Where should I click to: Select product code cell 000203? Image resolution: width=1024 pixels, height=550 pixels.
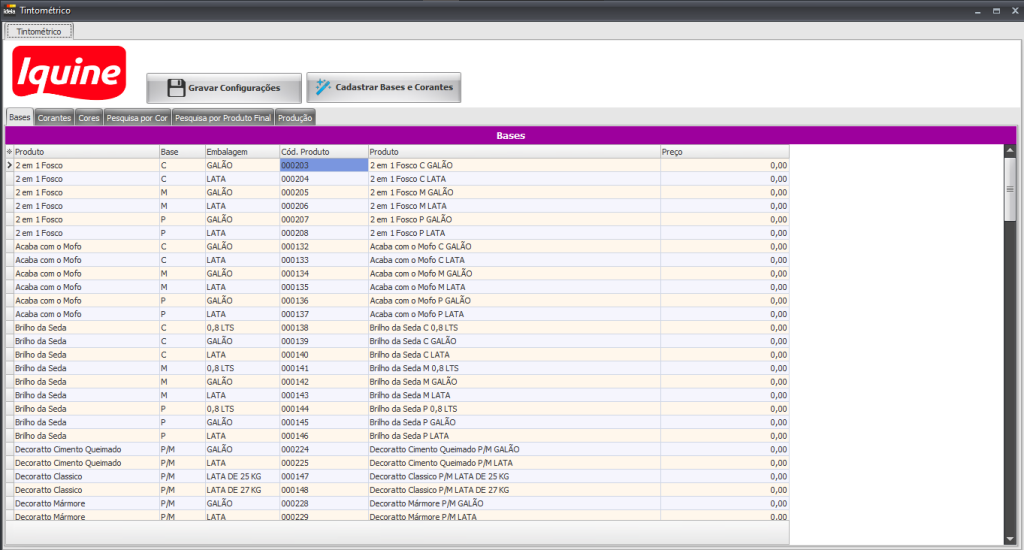(x=323, y=165)
